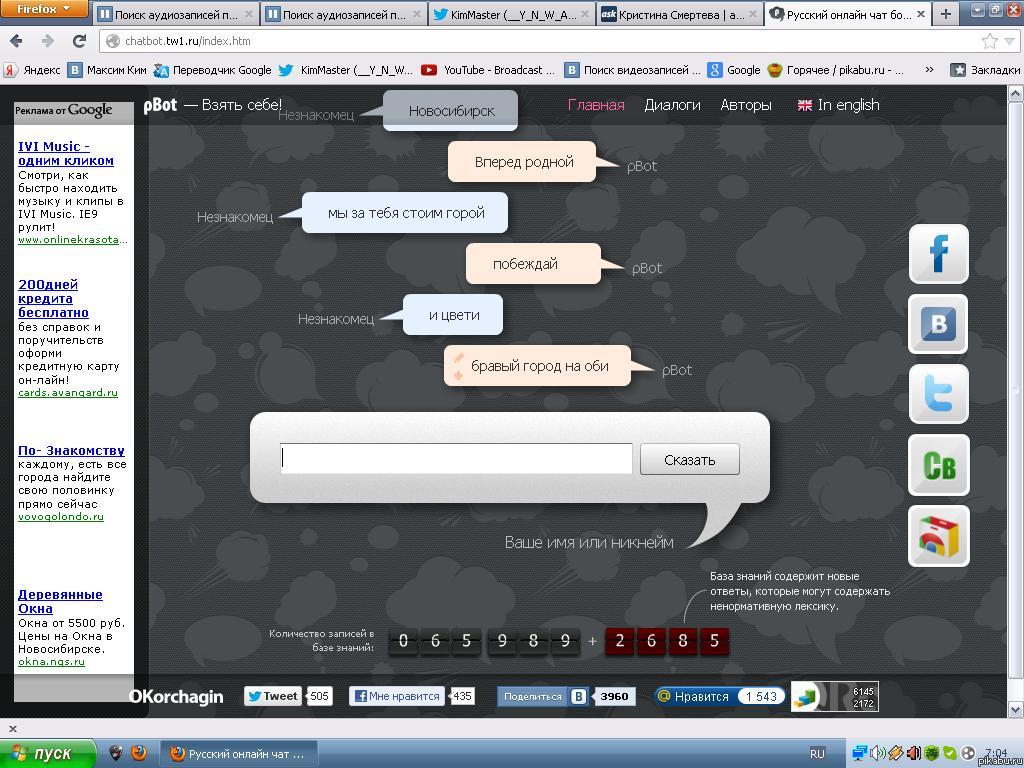This screenshot has width=1024, height=768.
Task: Switch language via In english link
Action: [x=838, y=105]
